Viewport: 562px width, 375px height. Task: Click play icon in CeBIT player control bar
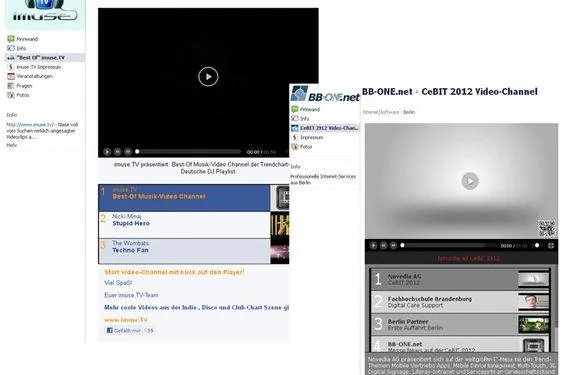coord(373,246)
